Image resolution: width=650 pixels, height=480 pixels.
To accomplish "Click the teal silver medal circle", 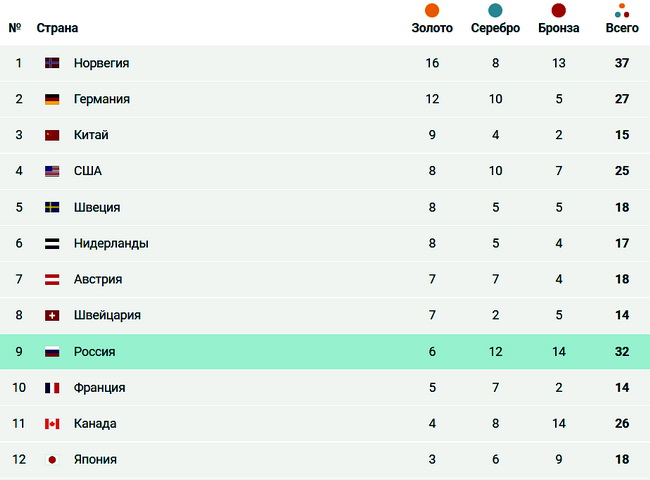I will tap(495, 11).
